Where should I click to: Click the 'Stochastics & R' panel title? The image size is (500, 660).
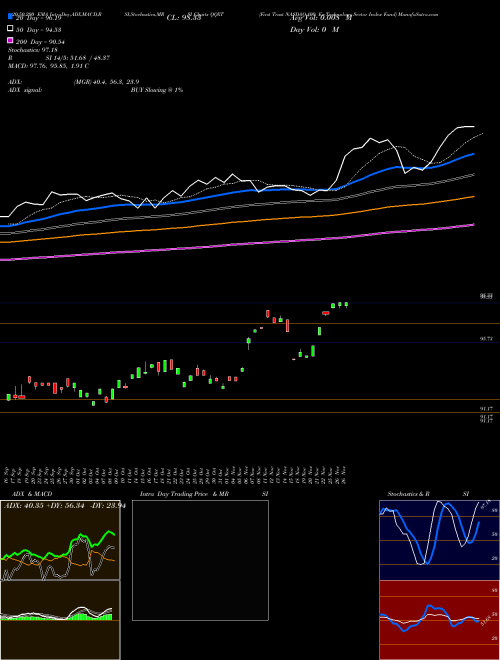(x=408, y=494)
